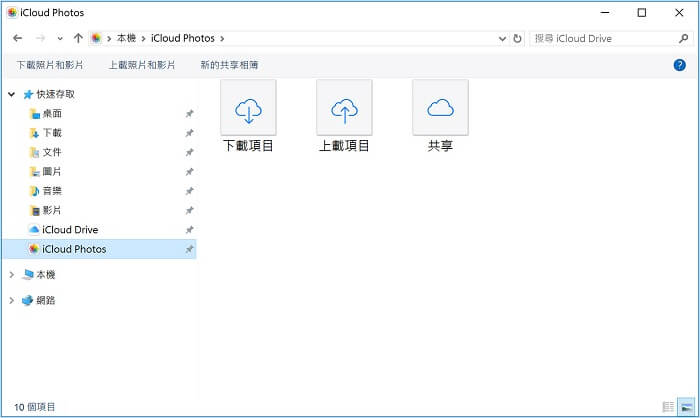Select 桌面 in quick access
The image size is (700, 418).
coord(52,113)
